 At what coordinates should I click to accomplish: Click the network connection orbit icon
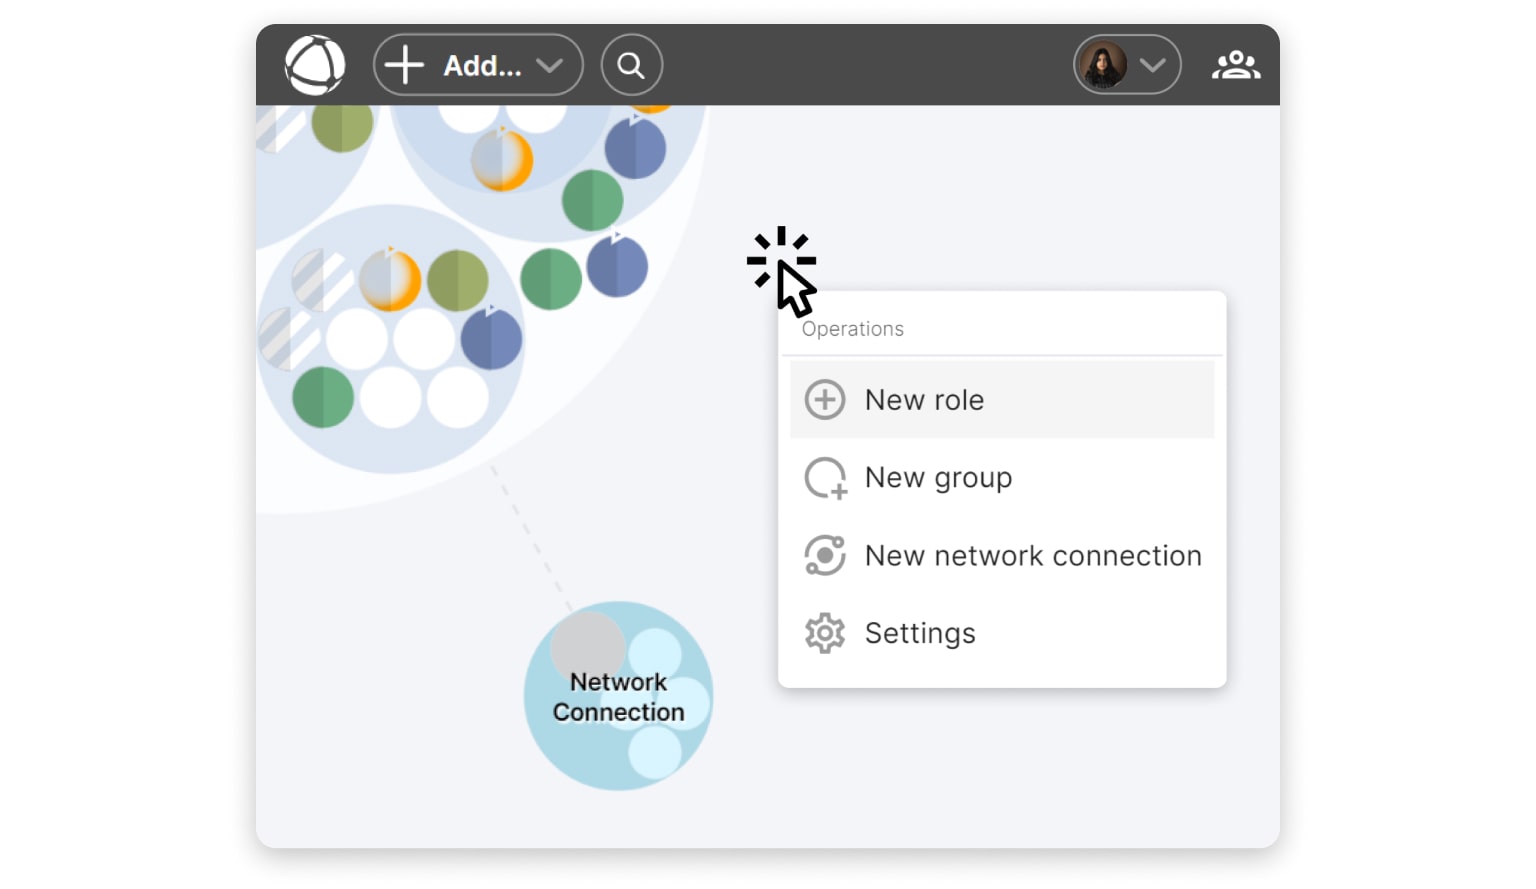(825, 556)
